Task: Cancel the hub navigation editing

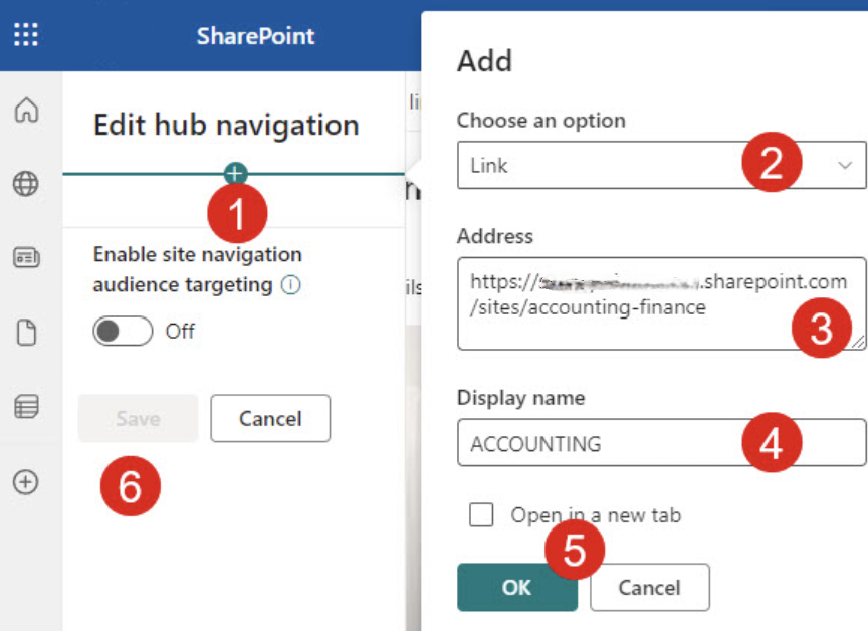Action: [270, 418]
